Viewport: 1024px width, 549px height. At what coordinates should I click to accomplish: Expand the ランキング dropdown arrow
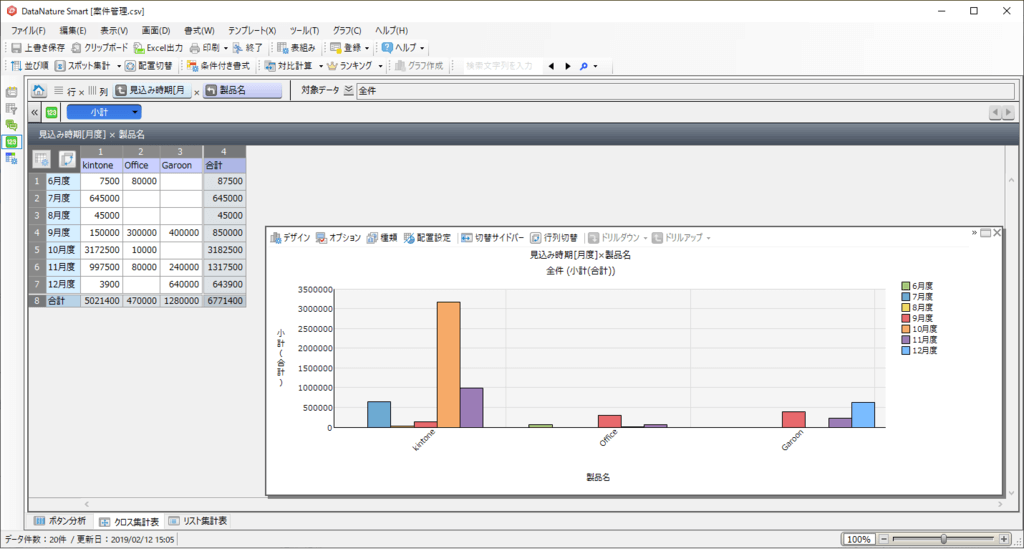[x=380, y=66]
